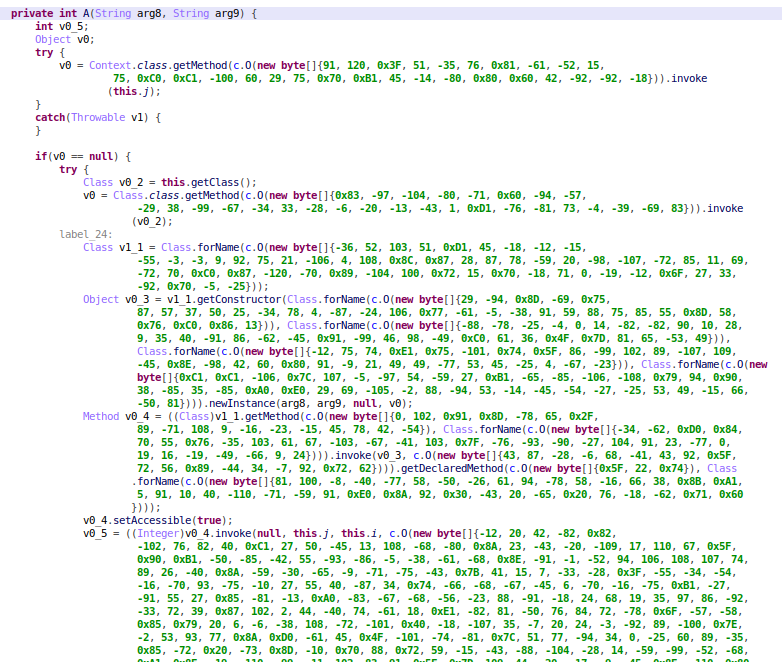The height and width of the screenshot is (662, 782).
Task: Select the label_24 label
Action: (86, 234)
